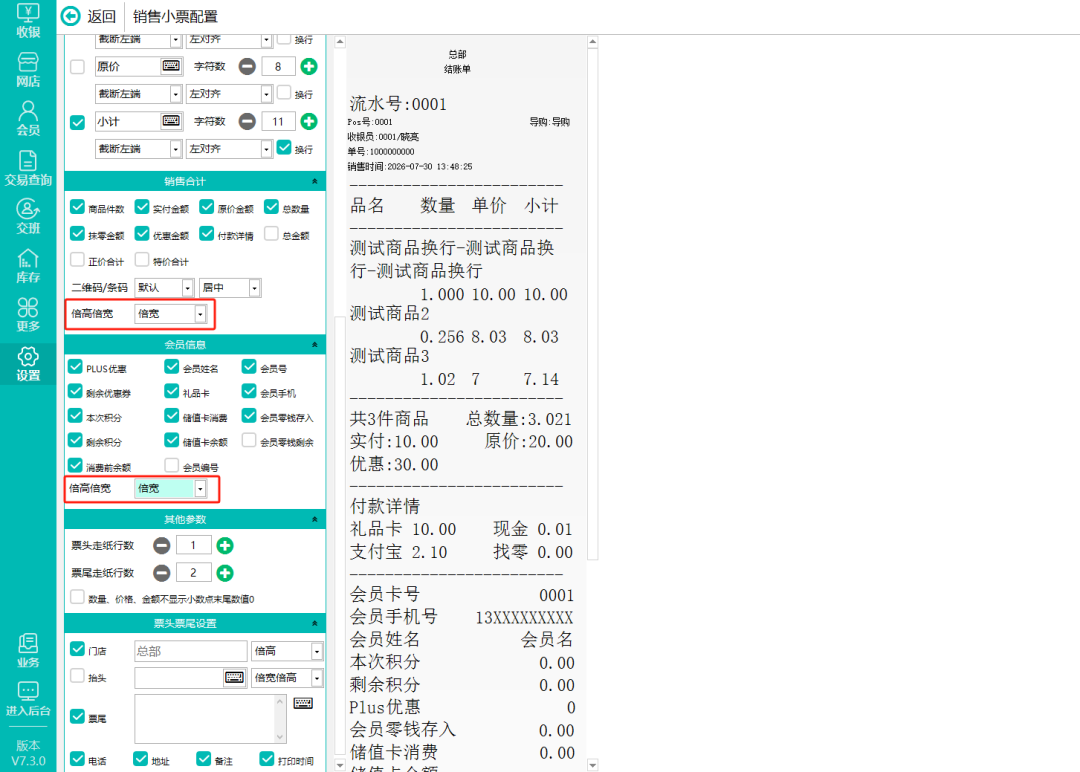Decrease 票头走纸行数 value

pyautogui.click(x=162, y=546)
